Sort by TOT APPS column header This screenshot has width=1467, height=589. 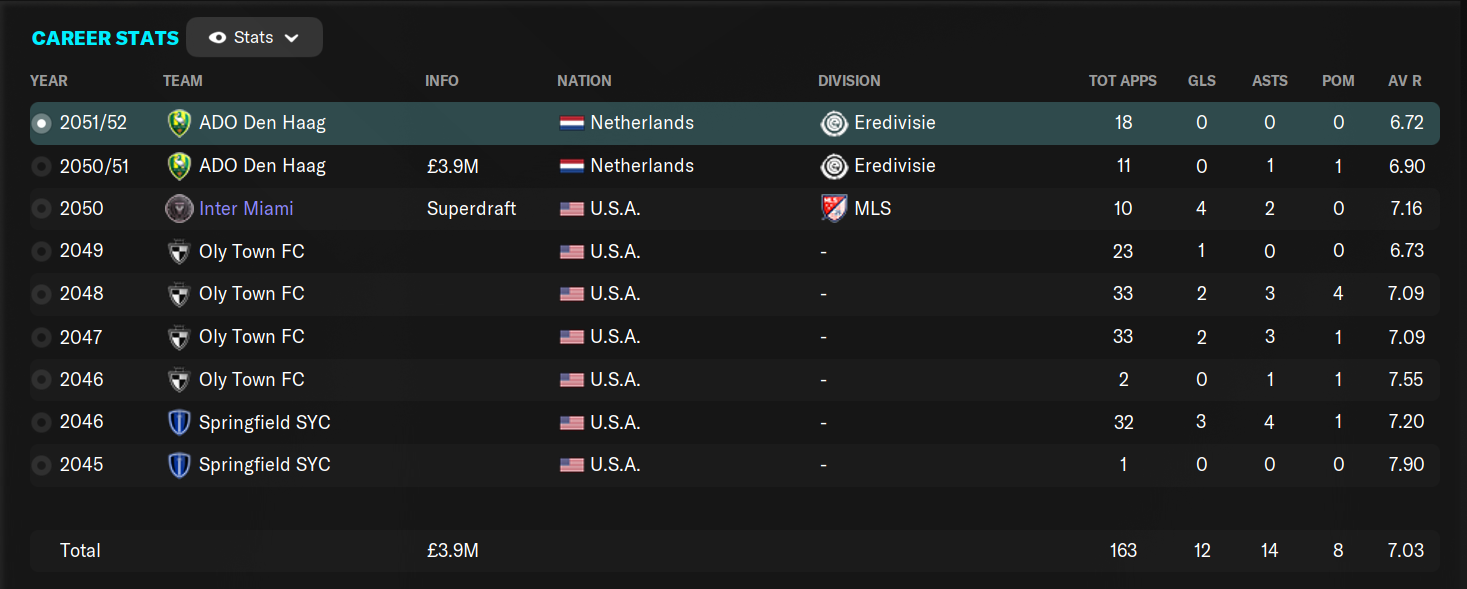[1123, 81]
